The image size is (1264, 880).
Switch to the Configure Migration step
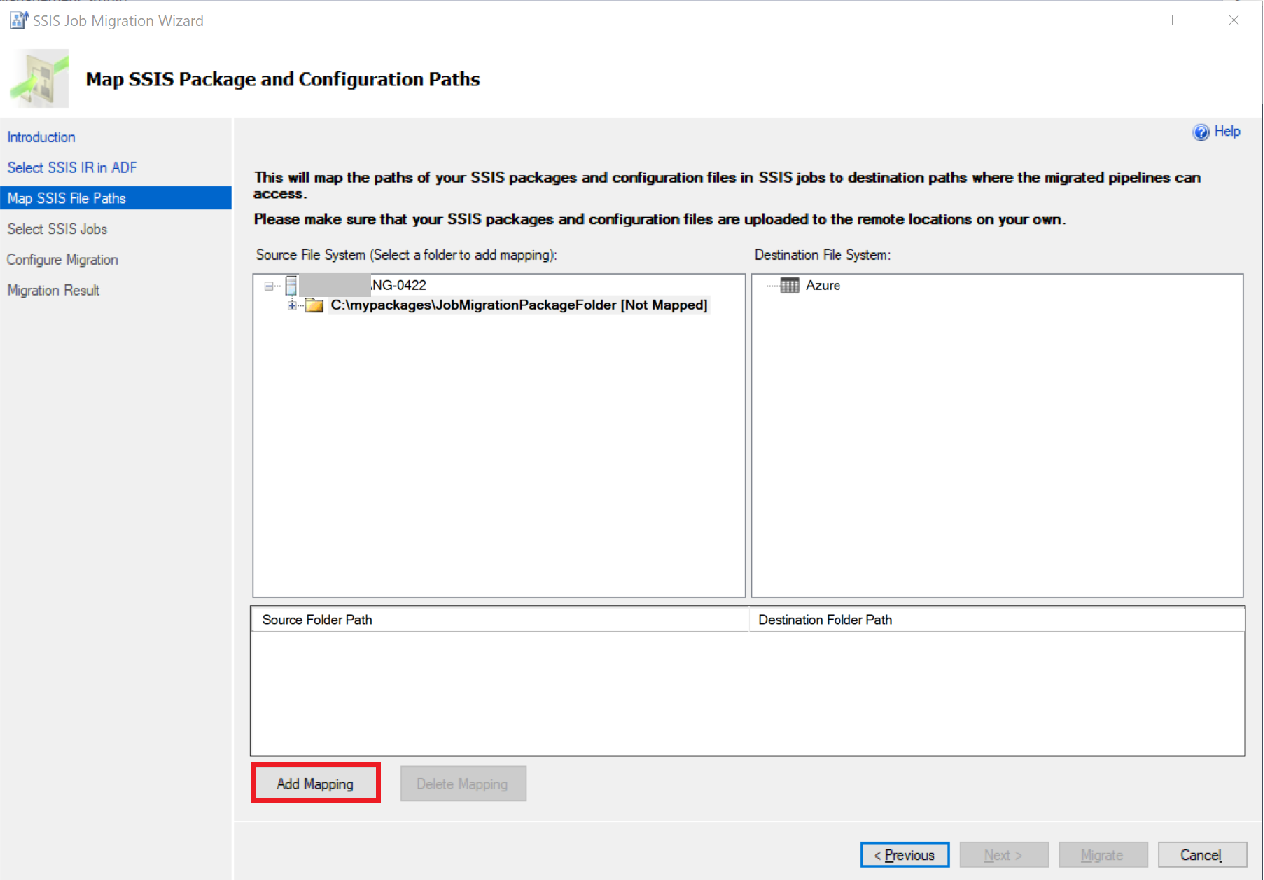coord(63,259)
